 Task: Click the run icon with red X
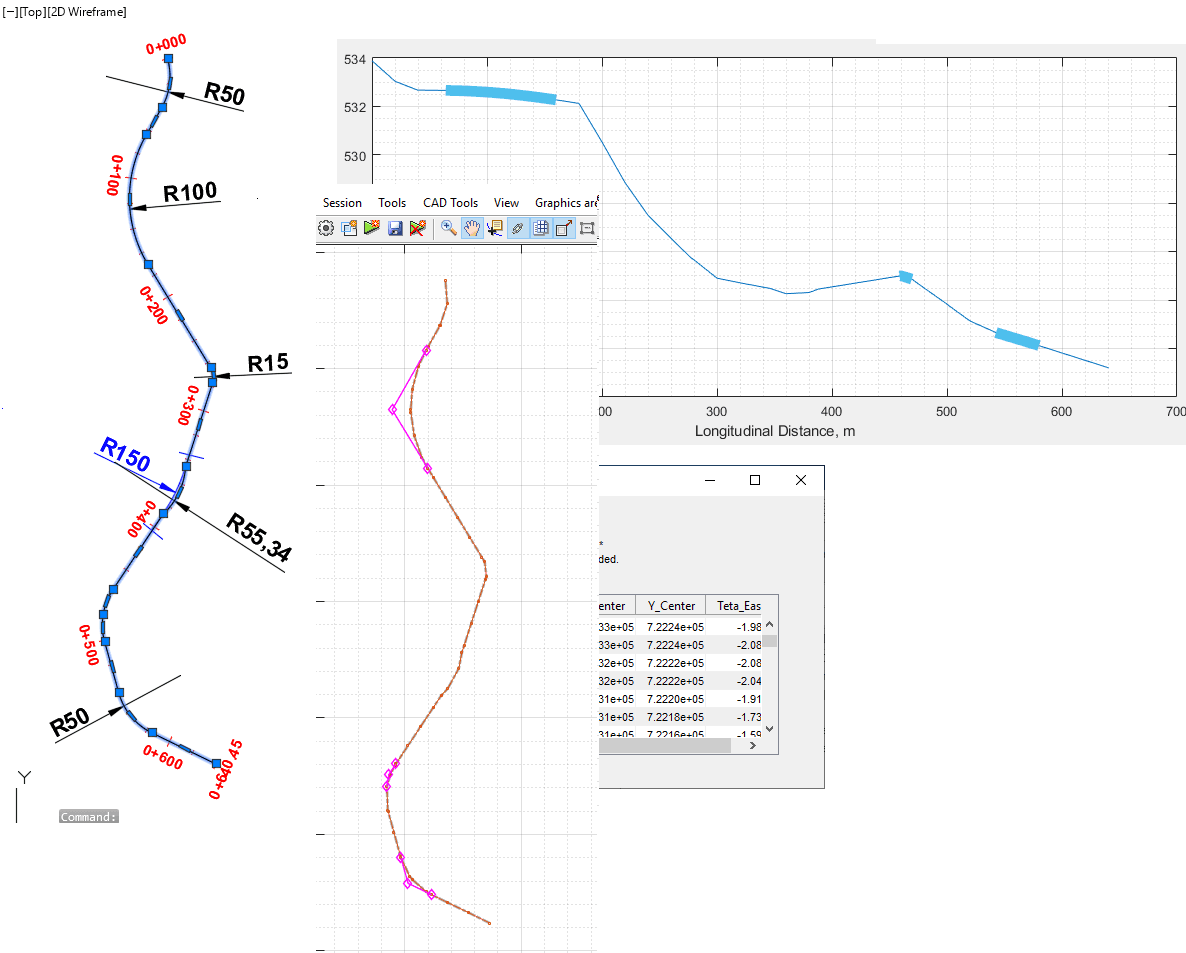(418, 228)
